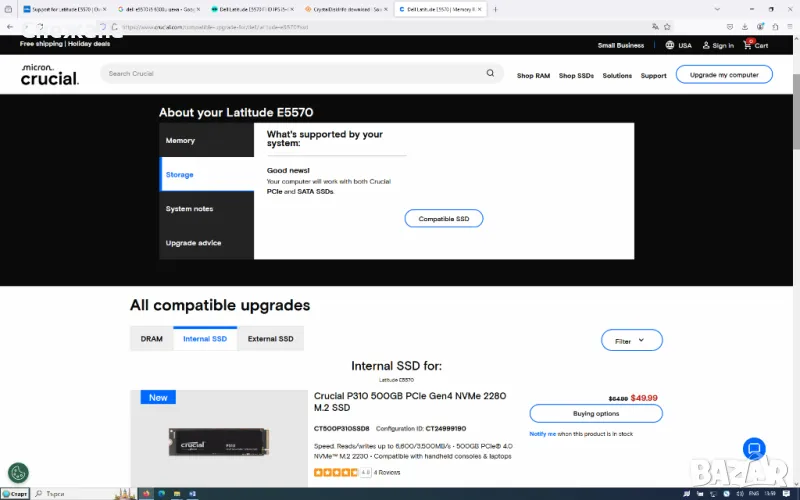Select the System notes side tab
800x500 pixels.
pos(189,209)
